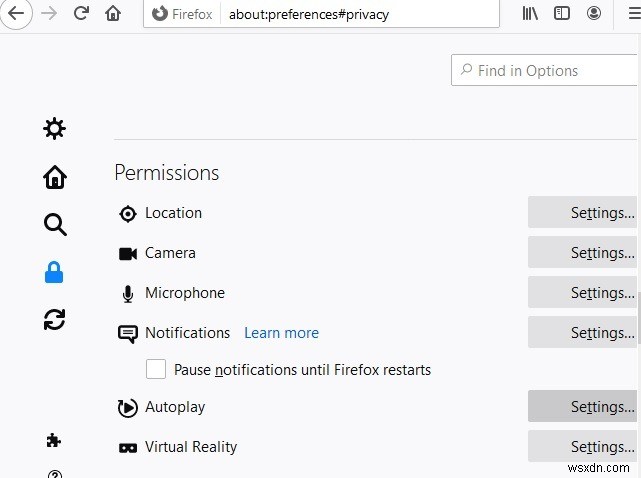This screenshot has width=641, height=478.
Task: Open Search settings category
Action: (55, 224)
